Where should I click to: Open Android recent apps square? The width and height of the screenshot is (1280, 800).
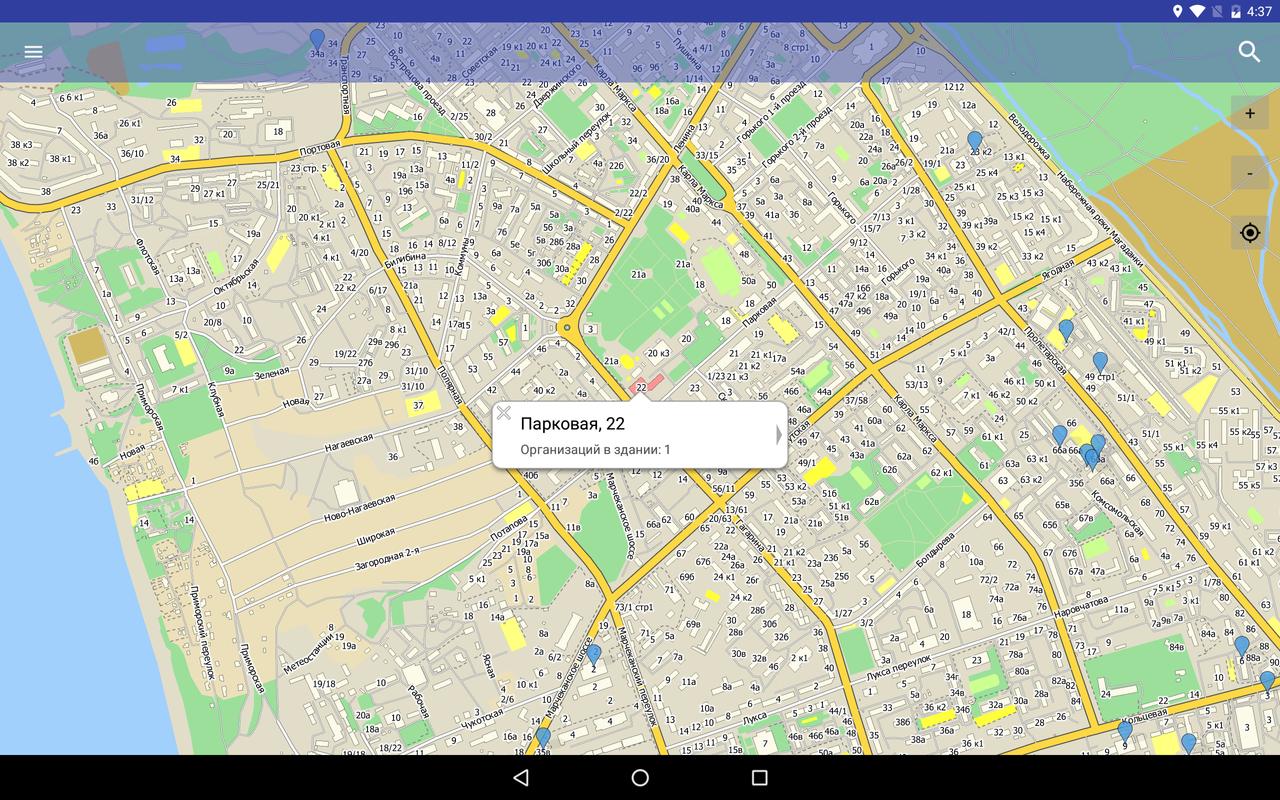pyautogui.click(x=759, y=777)
